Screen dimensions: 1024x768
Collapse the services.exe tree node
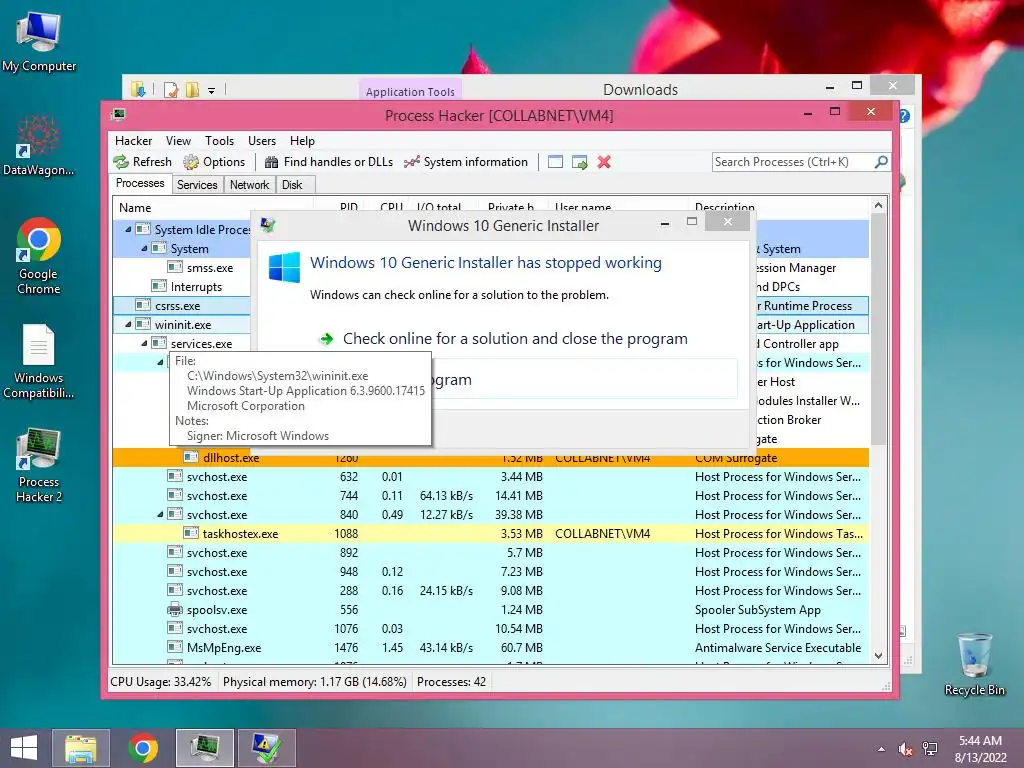click(x=144, y=343)
